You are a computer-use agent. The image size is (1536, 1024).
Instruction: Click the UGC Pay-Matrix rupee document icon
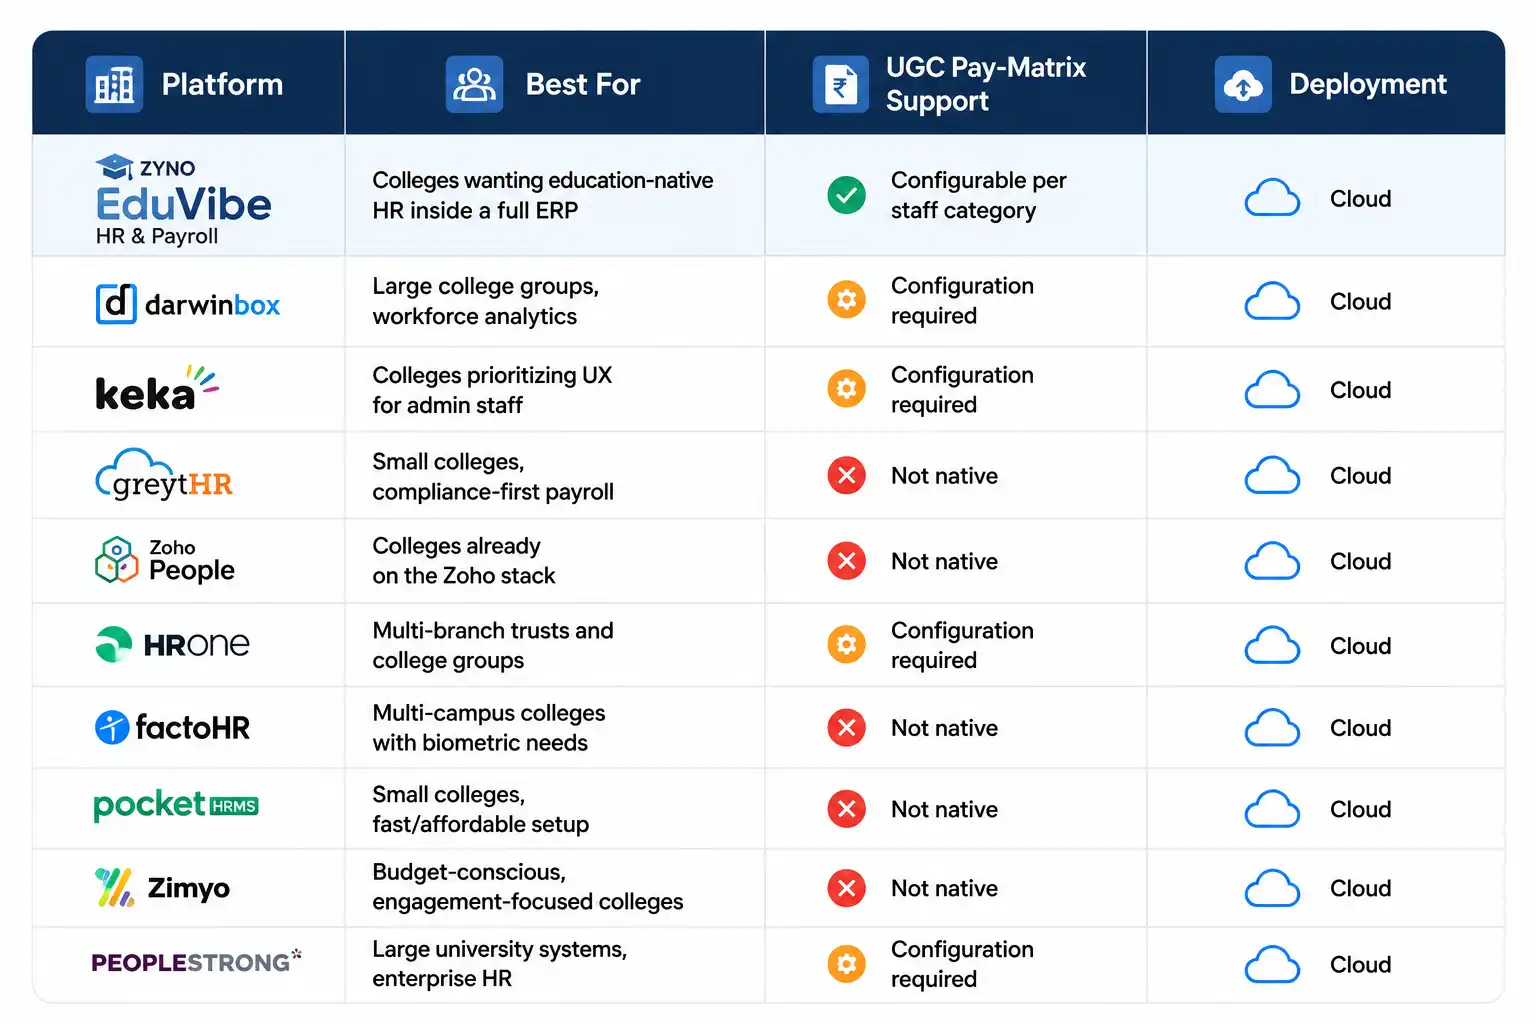840,85
